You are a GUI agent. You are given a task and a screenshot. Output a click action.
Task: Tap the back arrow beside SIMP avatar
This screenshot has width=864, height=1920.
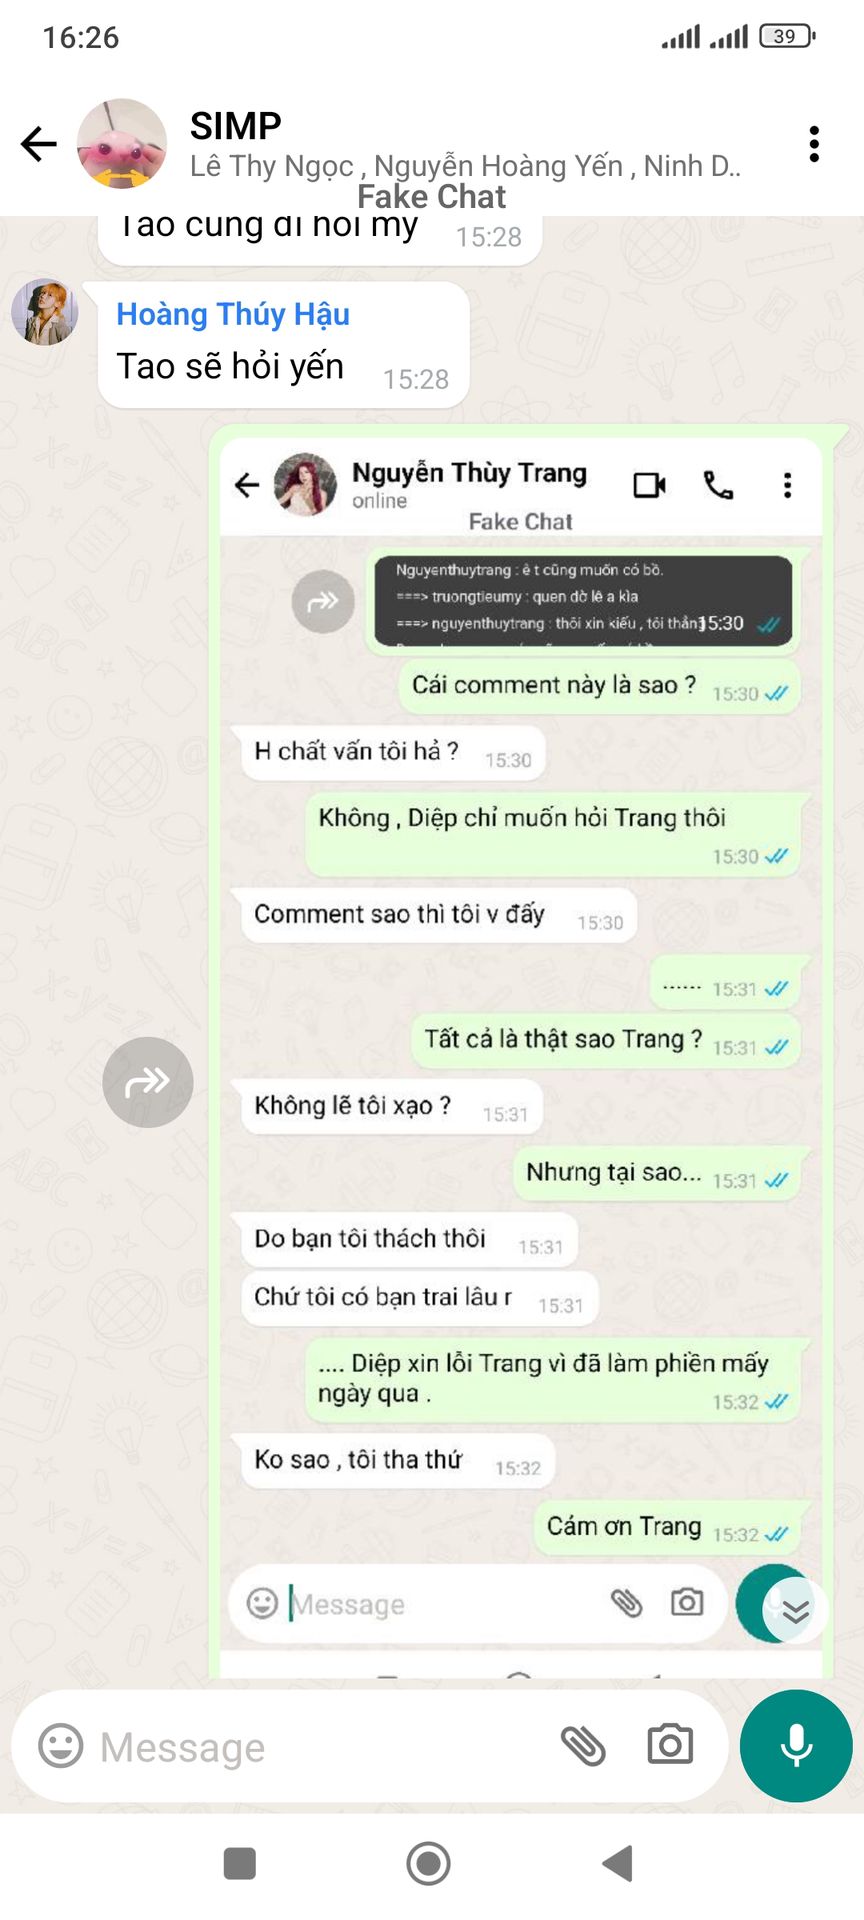(39, 144)
